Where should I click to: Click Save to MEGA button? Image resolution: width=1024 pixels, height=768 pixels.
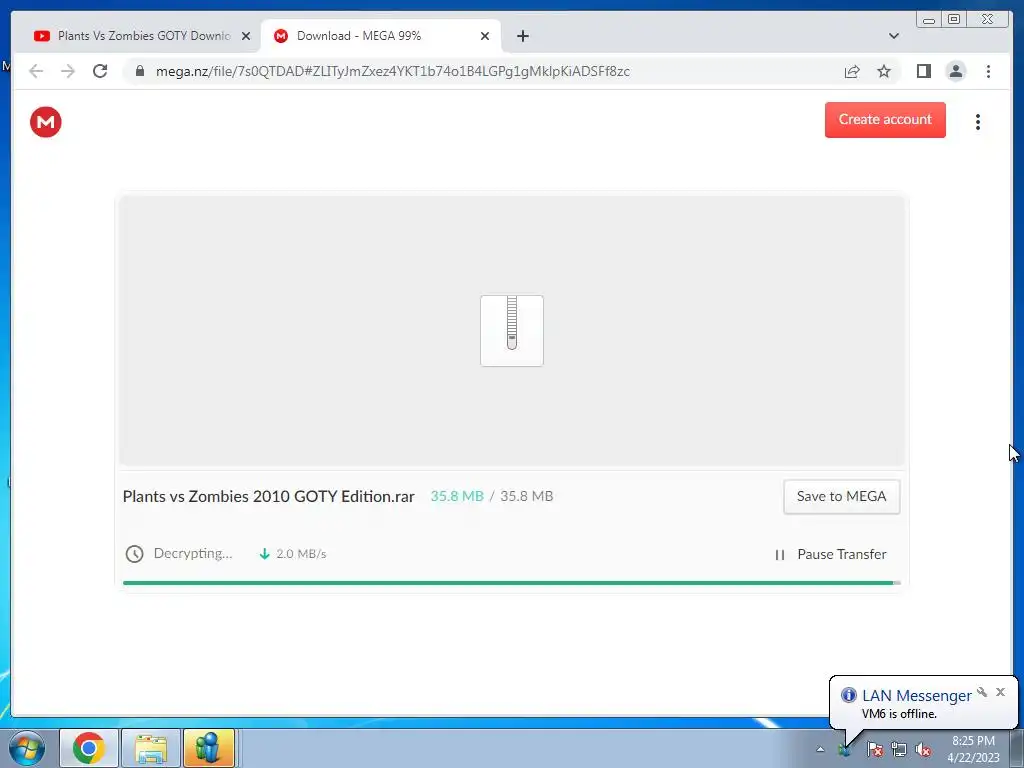pos(841,496)
